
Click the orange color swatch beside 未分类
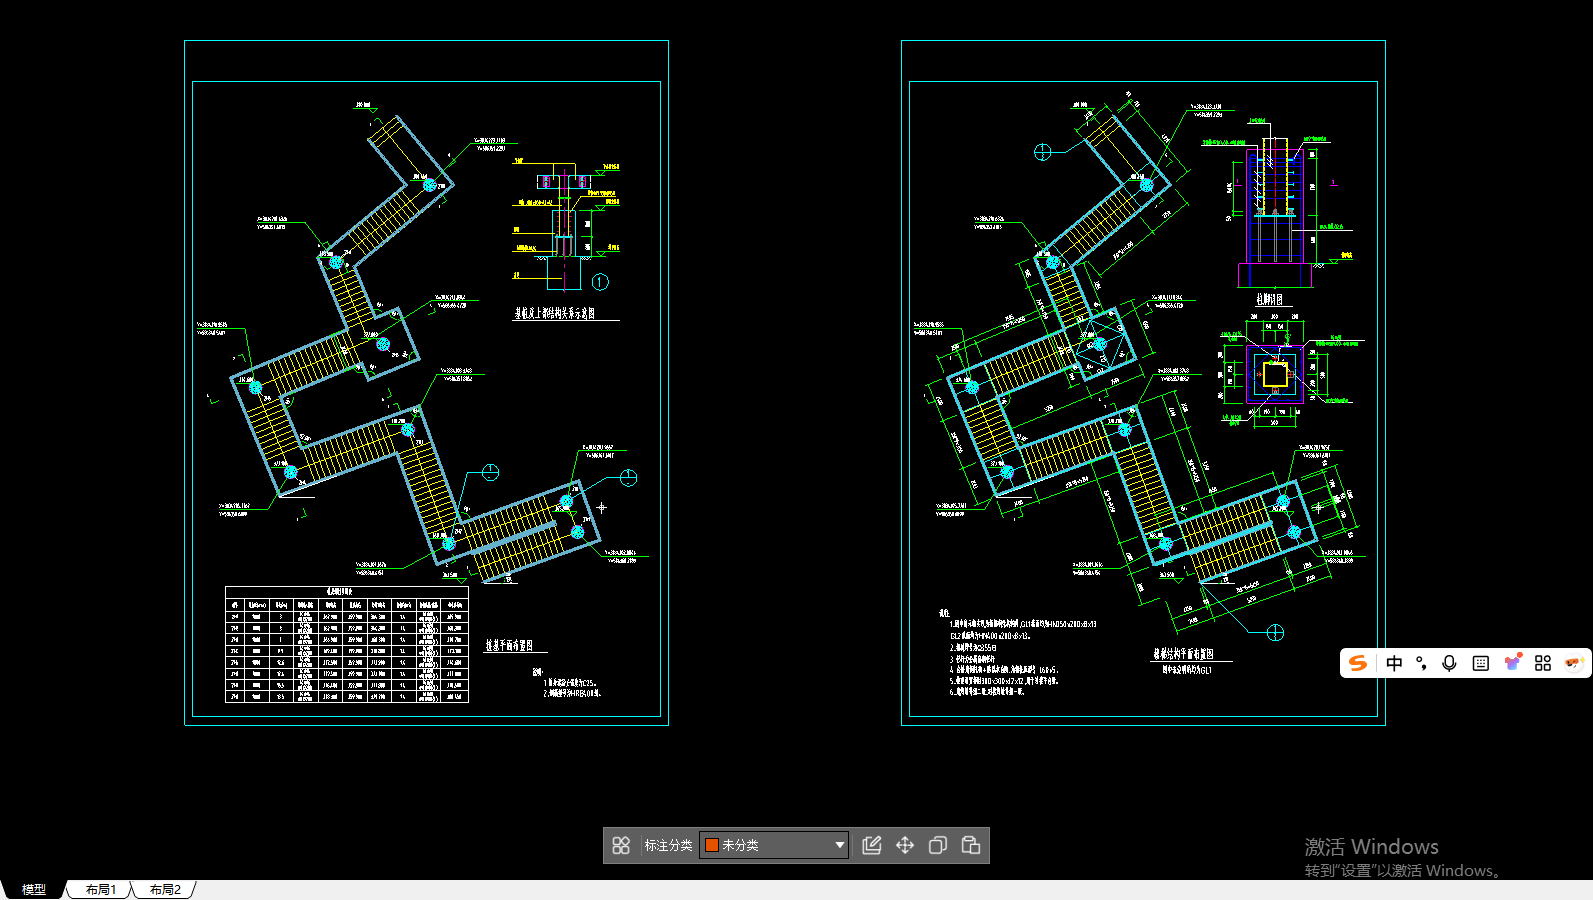[x=712, y=845]
